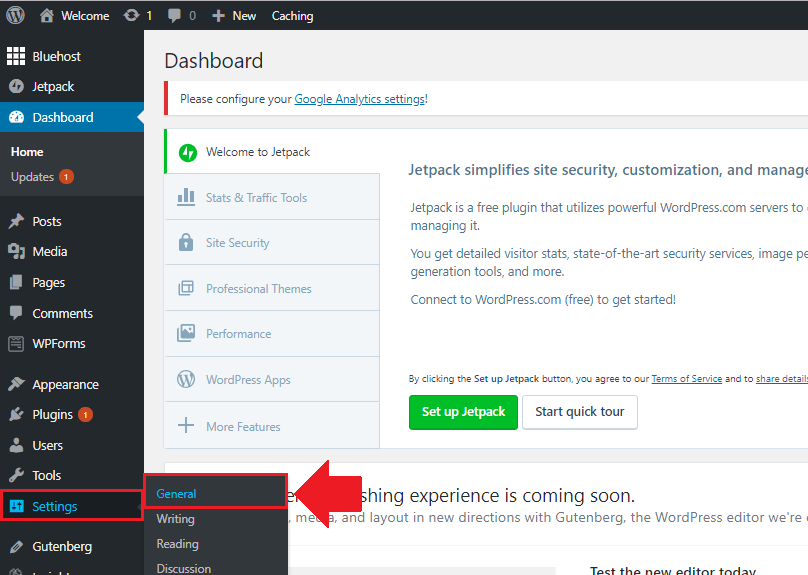Select the Stats & Traffic Tools tab

click(x=272, y=197)
